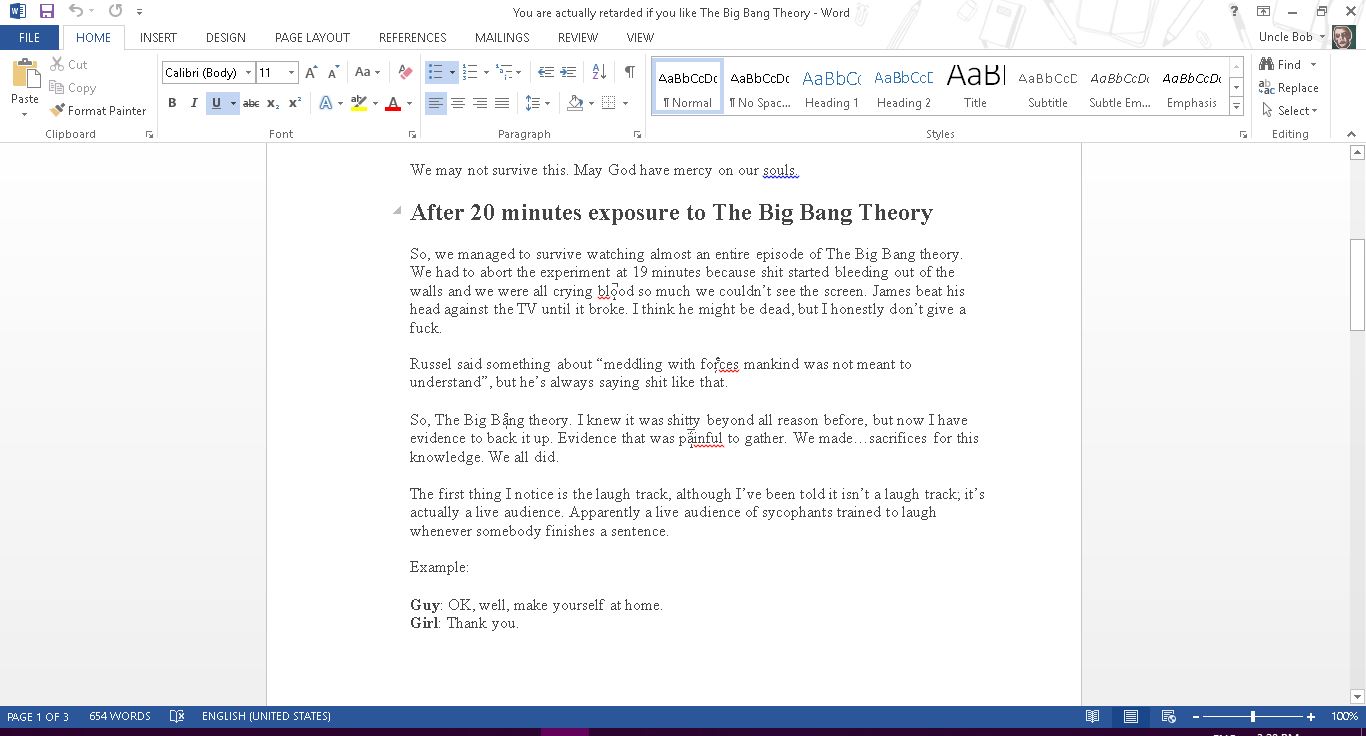Click the Strikethrough icon
The image size is (1366, 736).
(251, 103)
